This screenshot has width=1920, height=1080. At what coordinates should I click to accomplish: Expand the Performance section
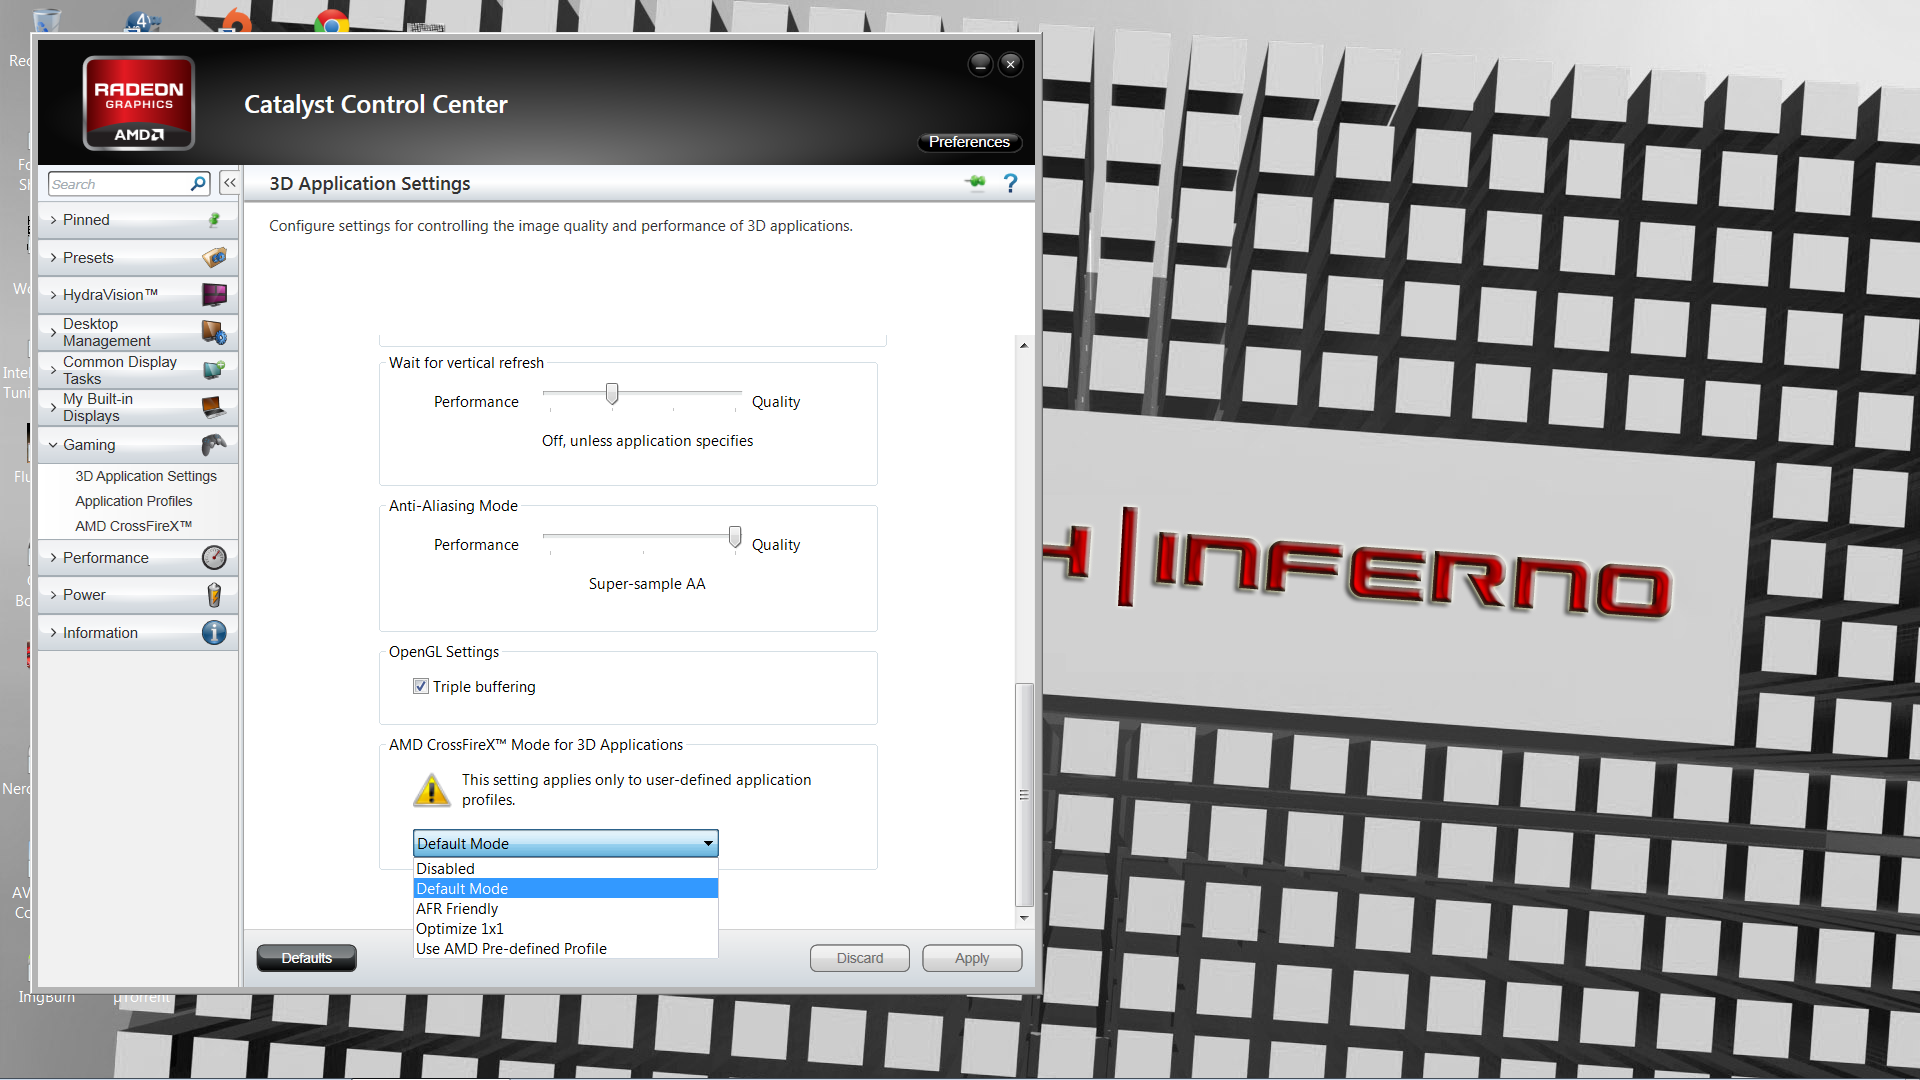coord(54,558)
